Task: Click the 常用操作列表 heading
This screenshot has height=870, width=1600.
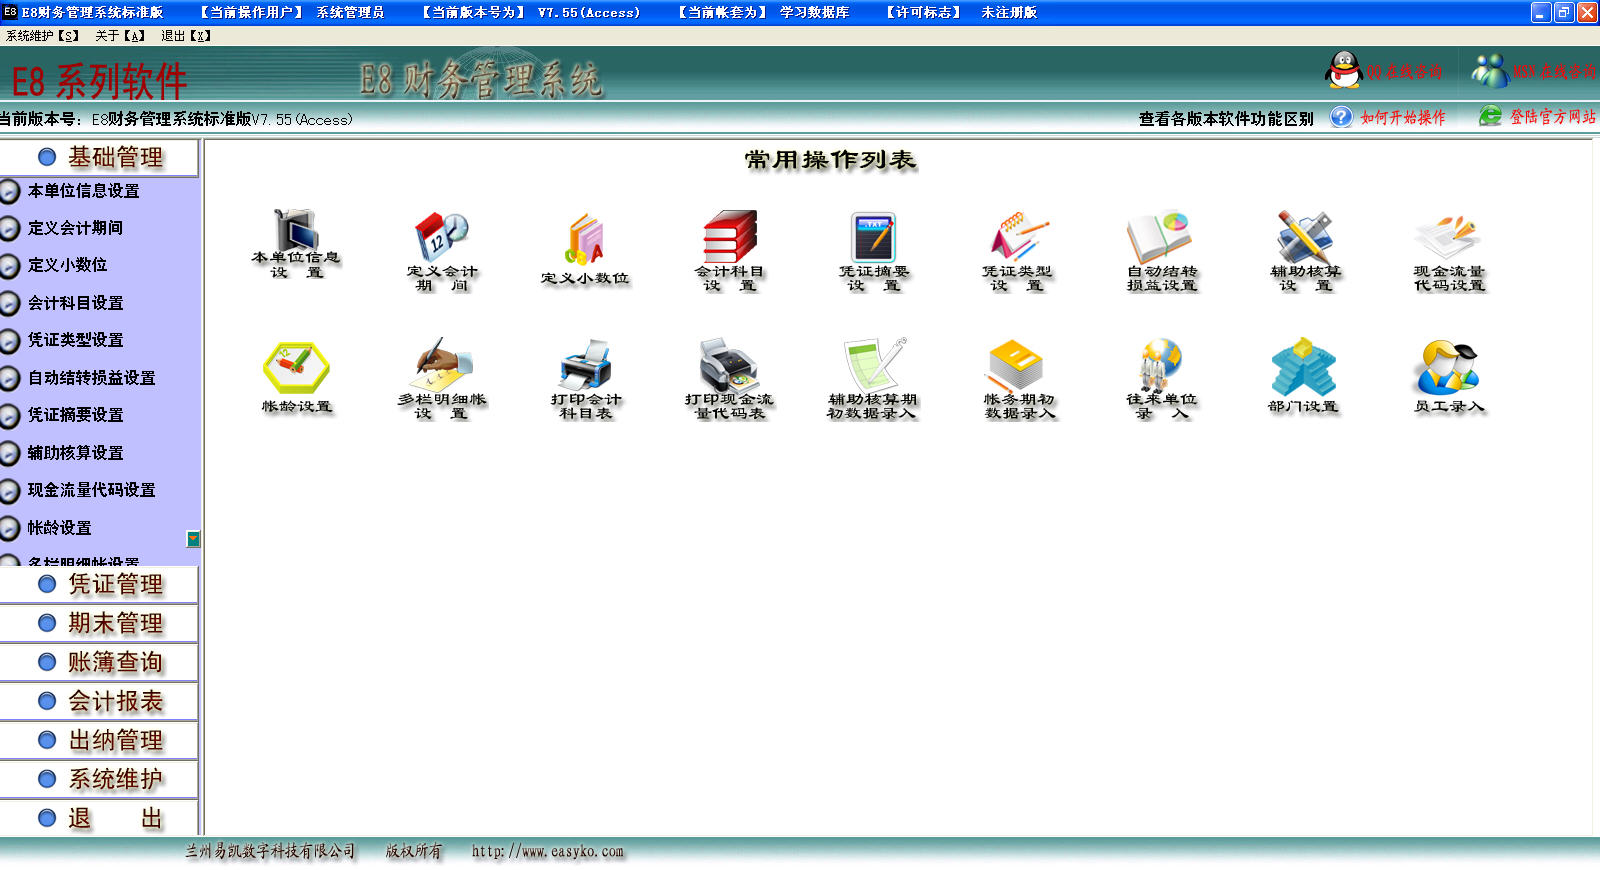Action: [830, 160]
